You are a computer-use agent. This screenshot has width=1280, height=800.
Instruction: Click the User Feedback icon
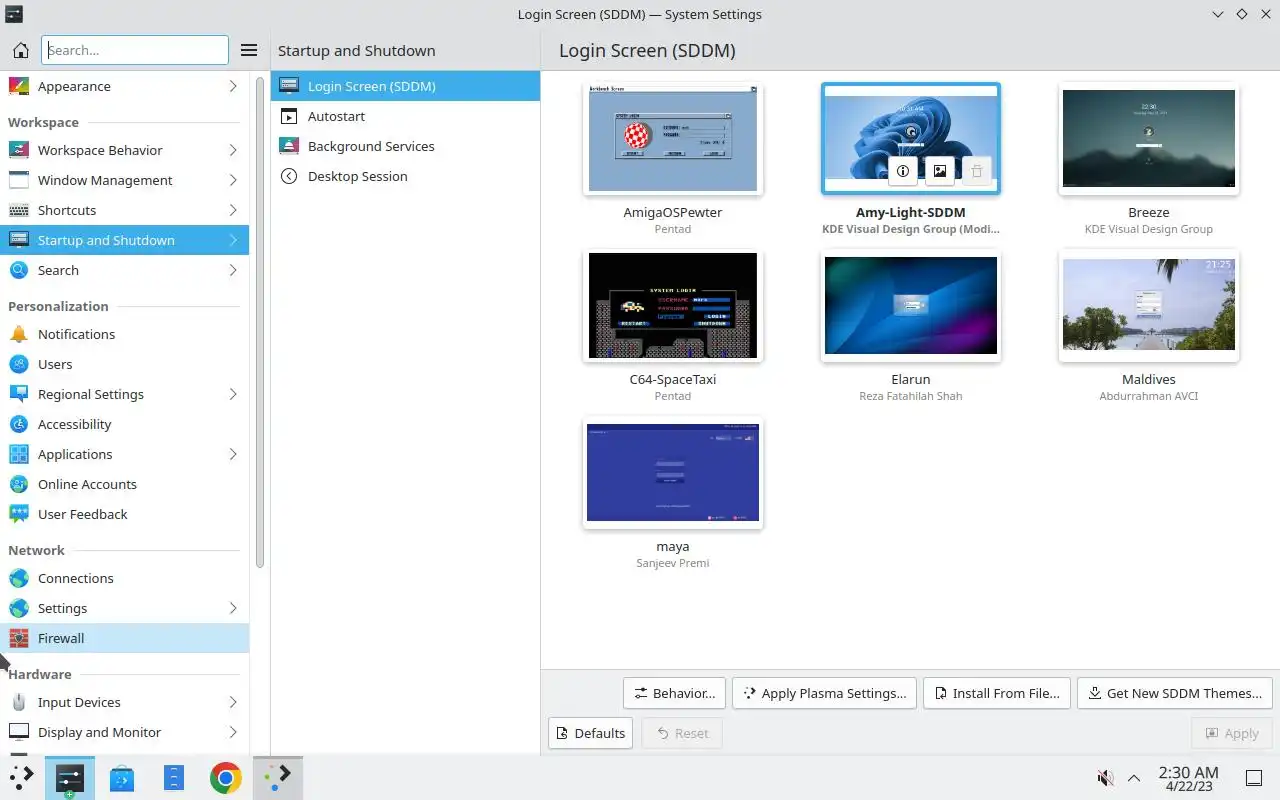[x=19, y=514]
